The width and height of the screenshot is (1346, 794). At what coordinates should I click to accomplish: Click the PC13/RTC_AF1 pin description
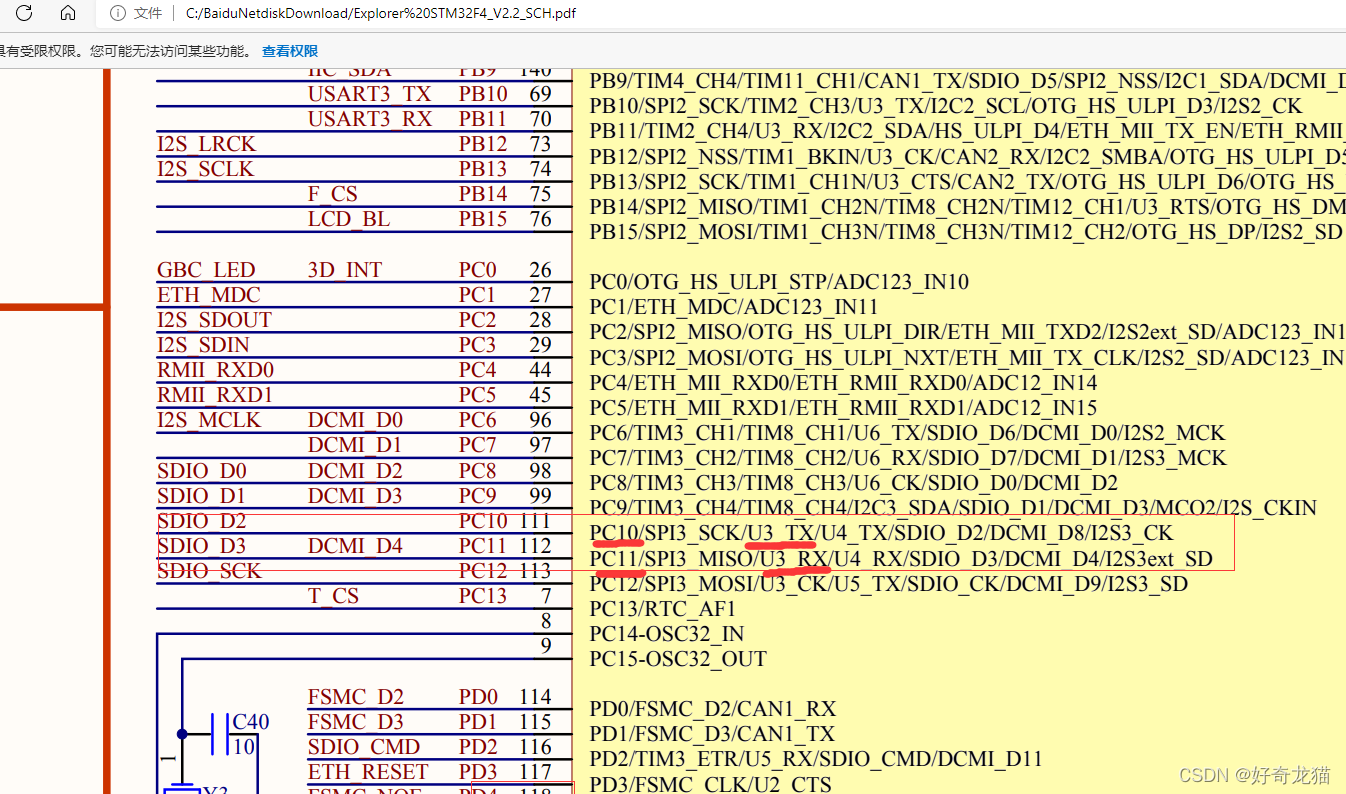(663, 609)
